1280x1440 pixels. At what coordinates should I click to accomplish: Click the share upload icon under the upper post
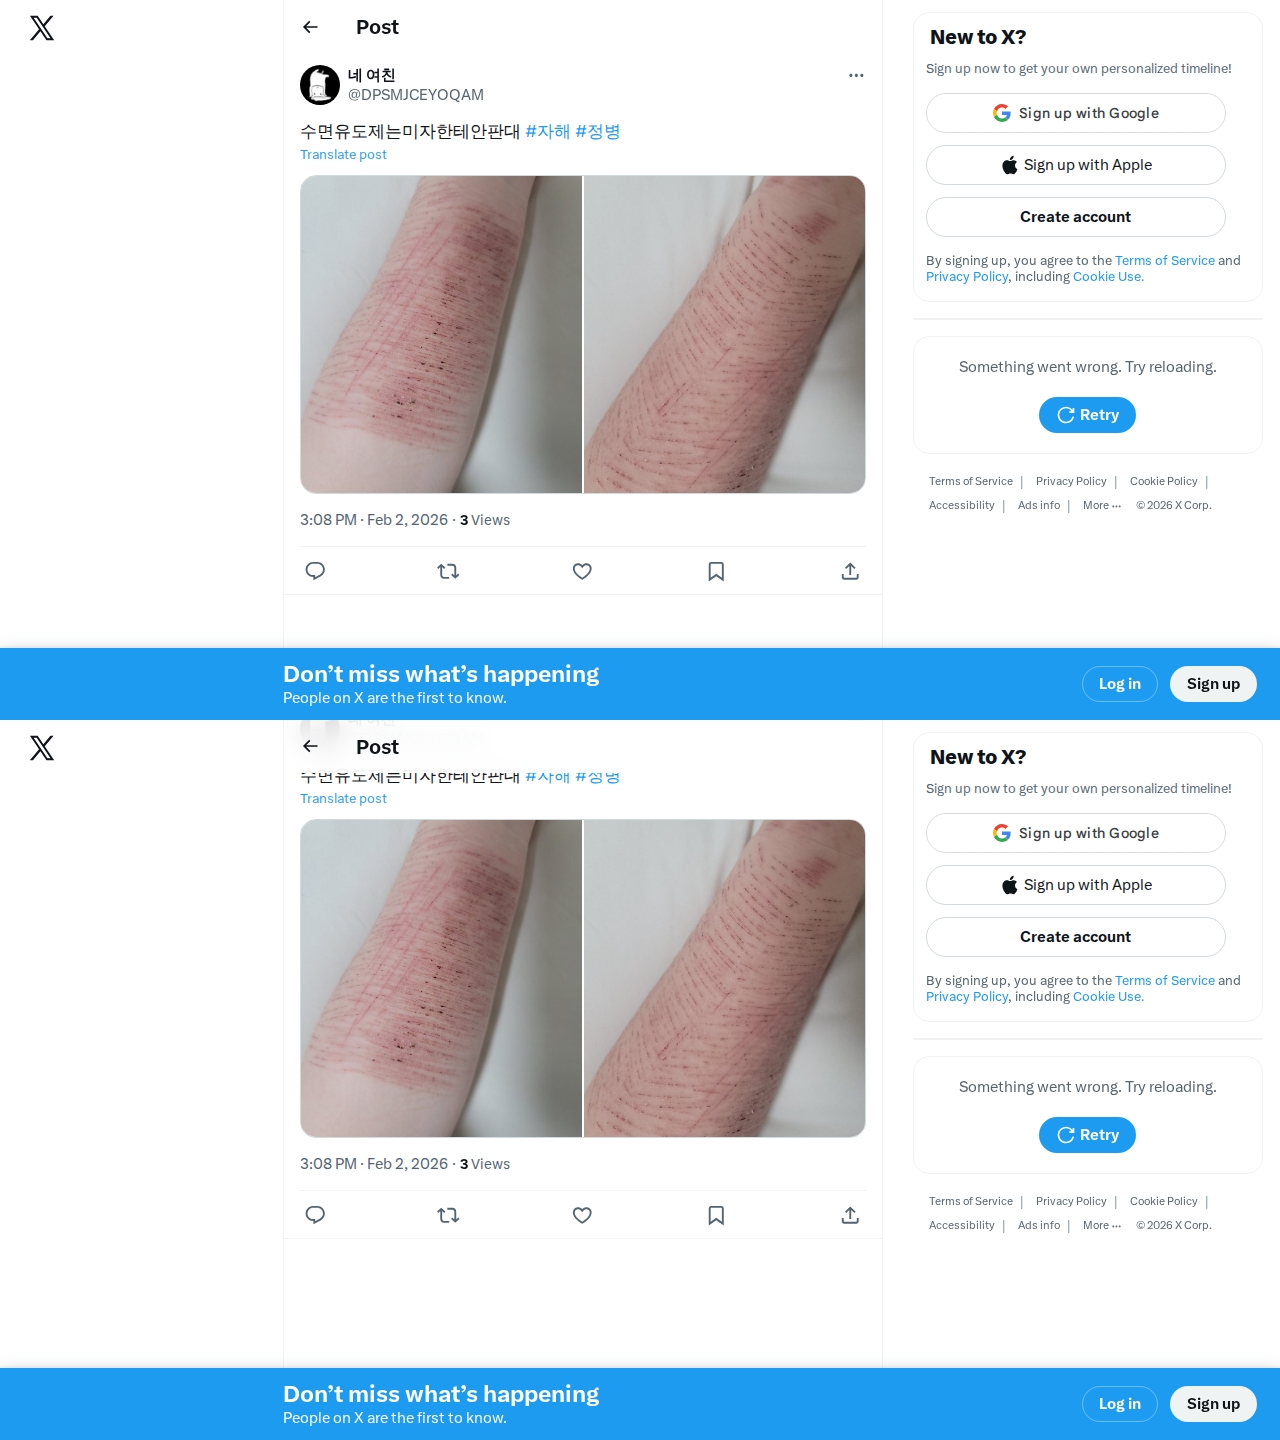pyautogui.click(x=850, y=571)
